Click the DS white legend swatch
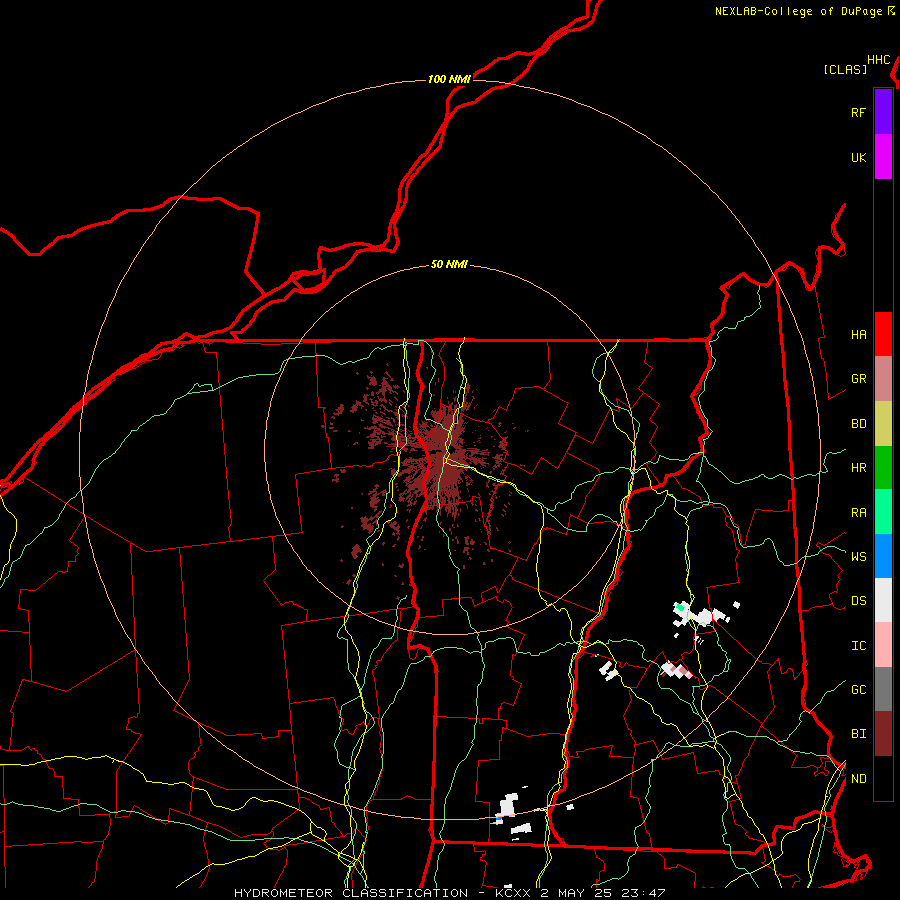 pyautogui.click(x=883, y=600)
